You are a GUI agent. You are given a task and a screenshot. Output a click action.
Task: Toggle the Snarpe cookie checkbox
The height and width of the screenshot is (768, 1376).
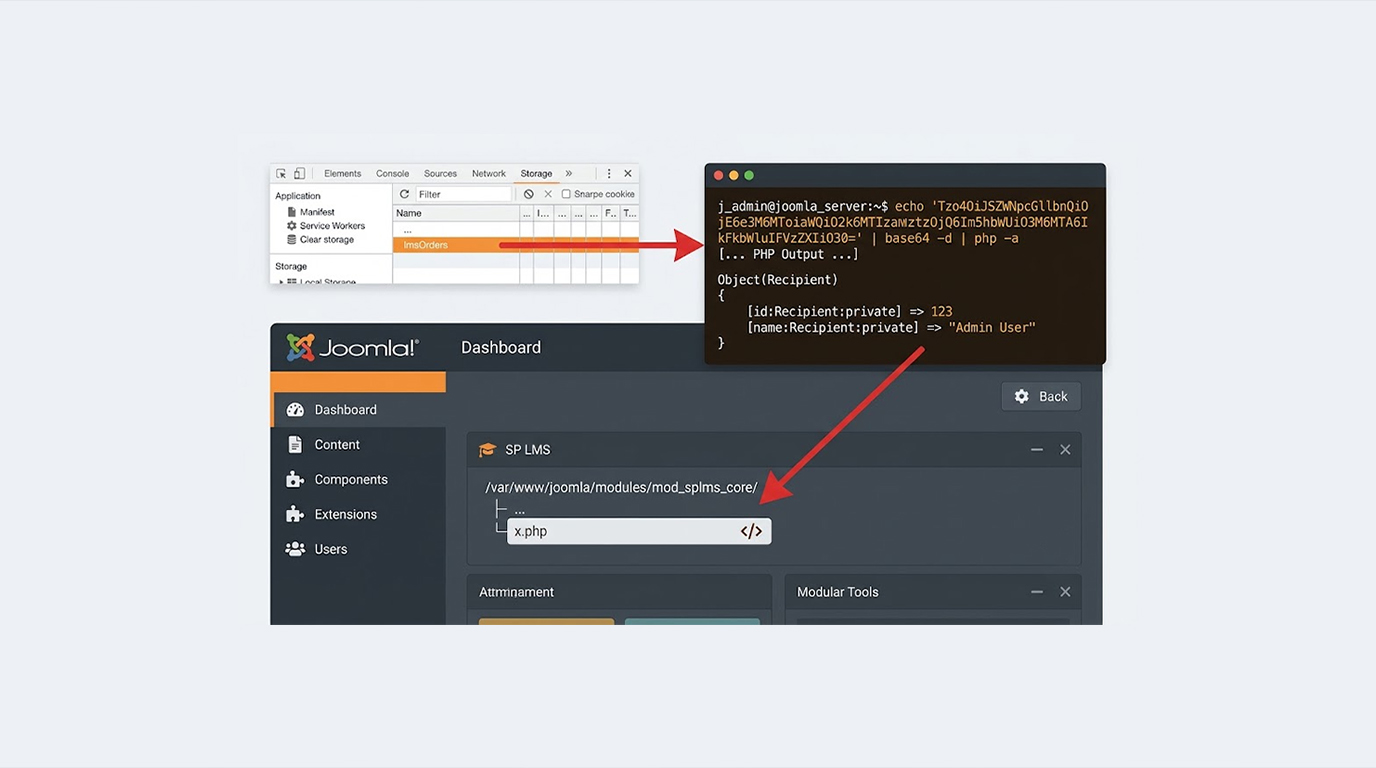(x=566, y=194)
